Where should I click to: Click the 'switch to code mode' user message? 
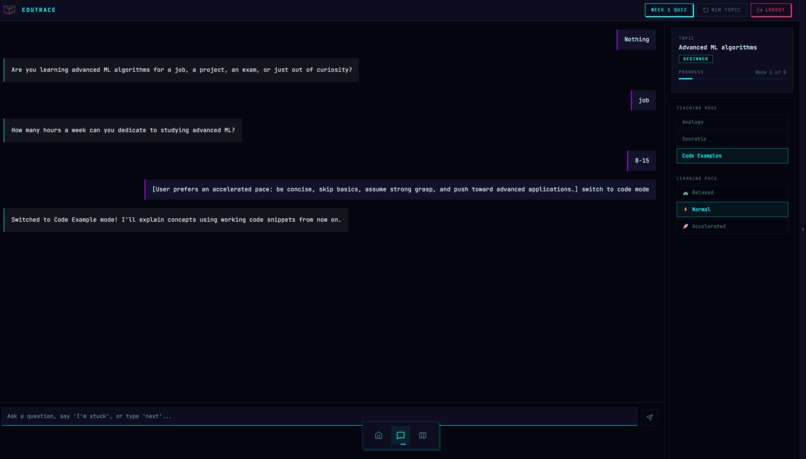click(x=400, y=190)
